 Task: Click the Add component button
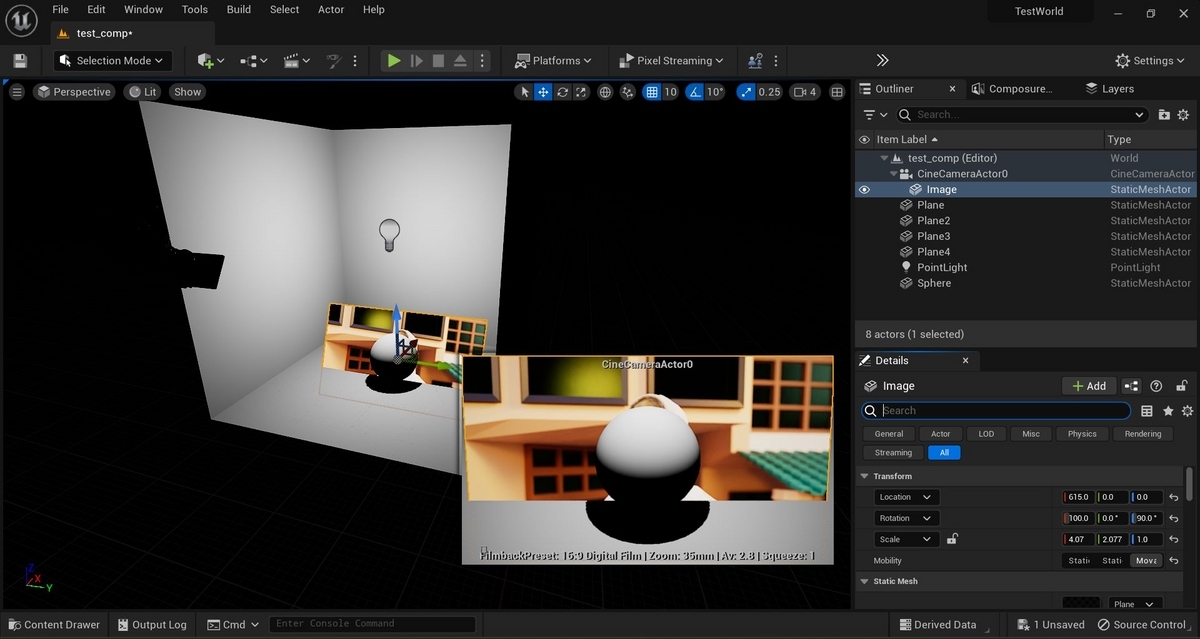pyautogui.click(x=1089, y=386)
